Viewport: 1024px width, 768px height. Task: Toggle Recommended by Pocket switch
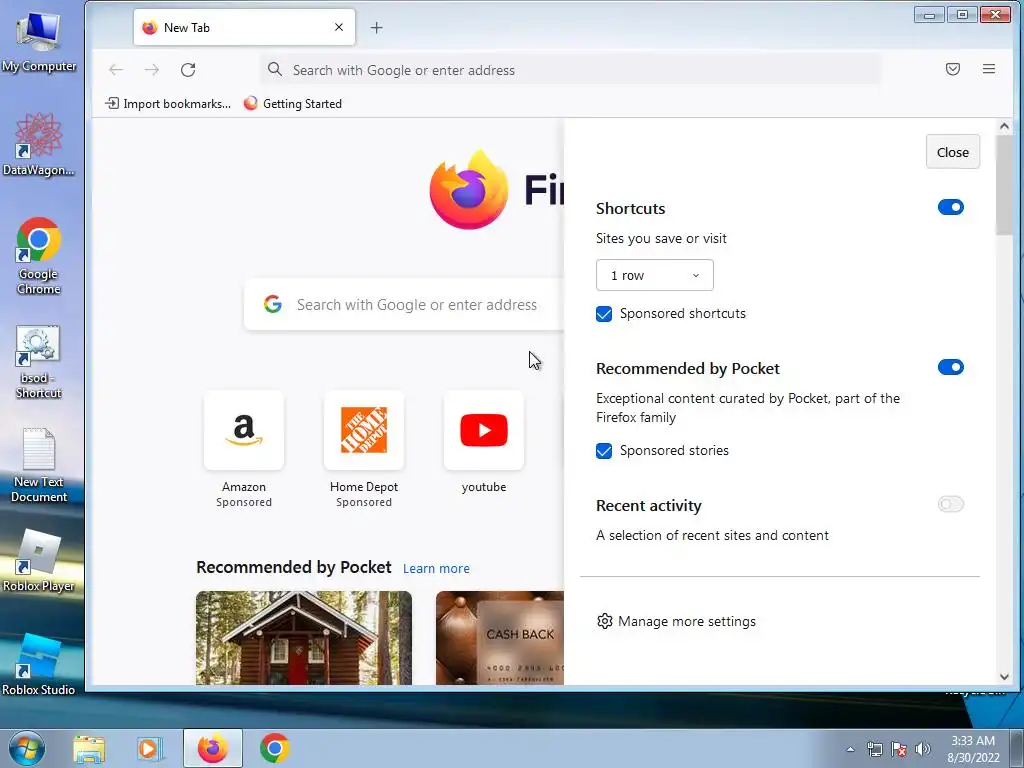tap(950, 368)
